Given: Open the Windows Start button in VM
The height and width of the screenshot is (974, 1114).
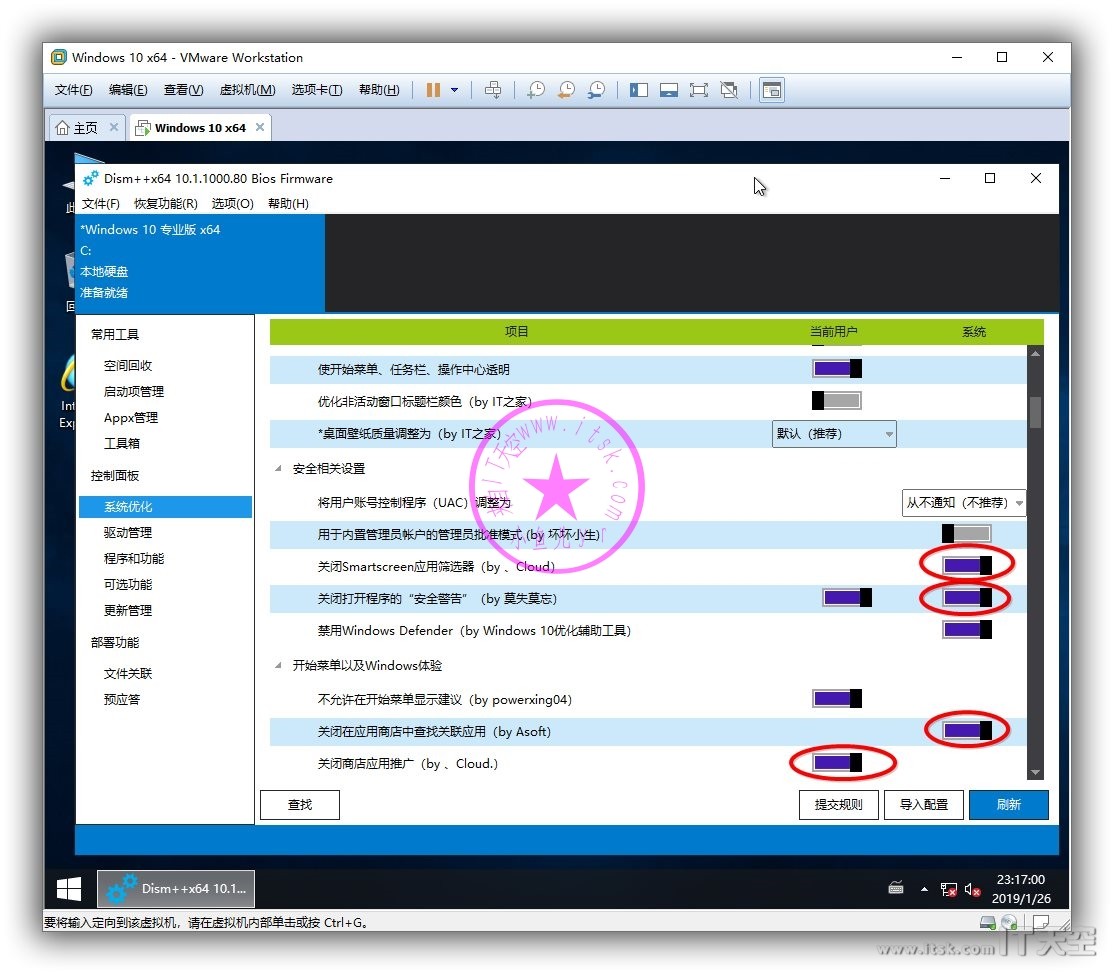Looking at the screenshot, I should point(69,889).
